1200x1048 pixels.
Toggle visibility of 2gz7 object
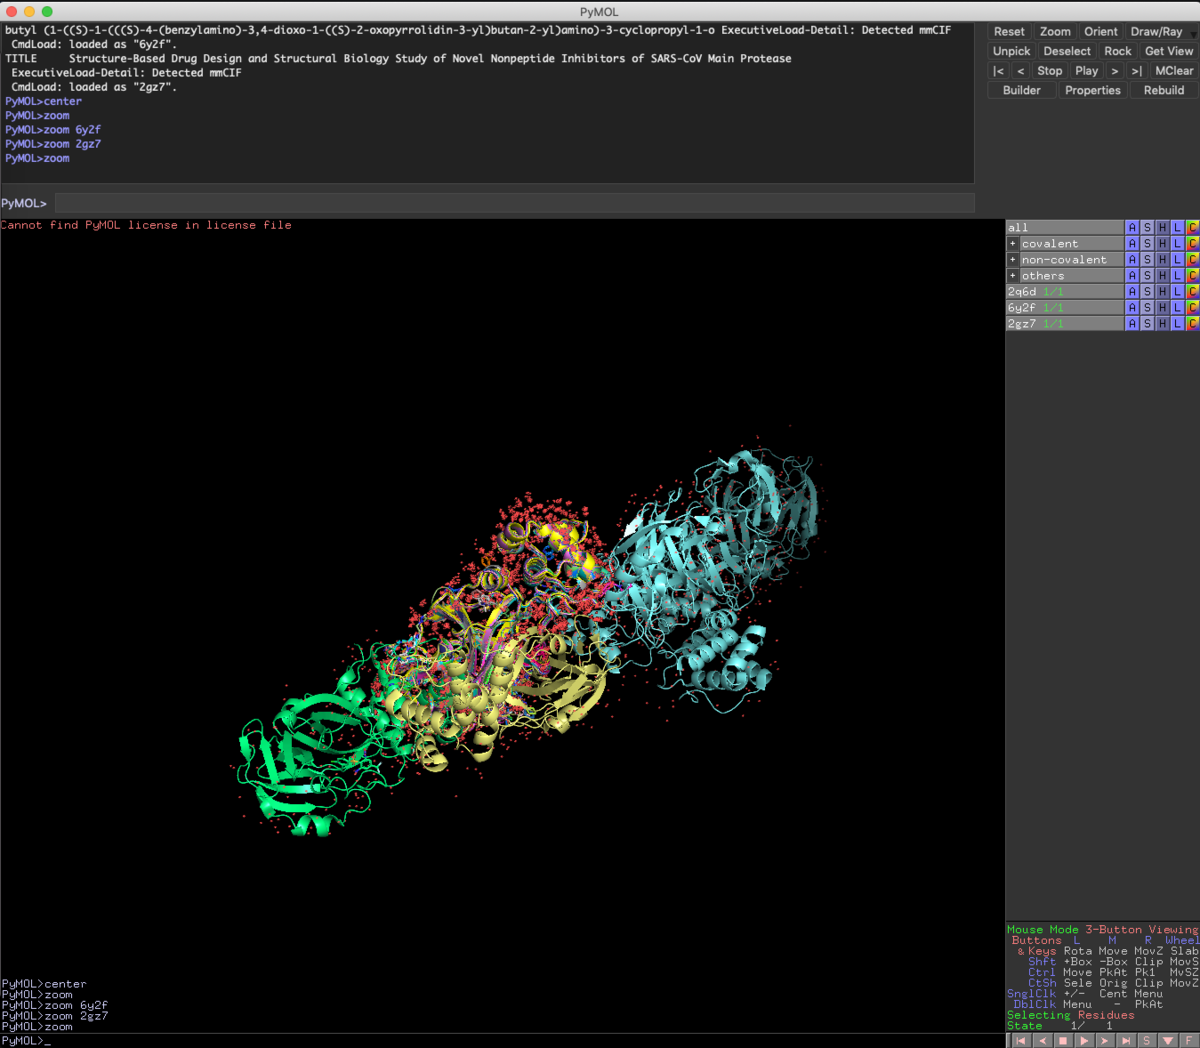[1064, 324]
